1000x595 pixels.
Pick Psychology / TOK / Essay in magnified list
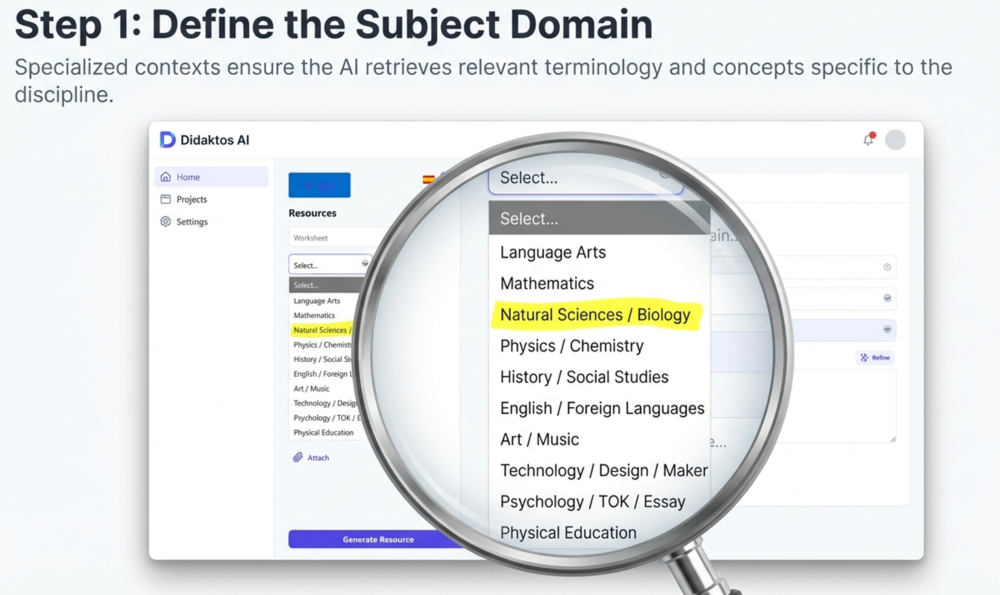tap(592, 502)
